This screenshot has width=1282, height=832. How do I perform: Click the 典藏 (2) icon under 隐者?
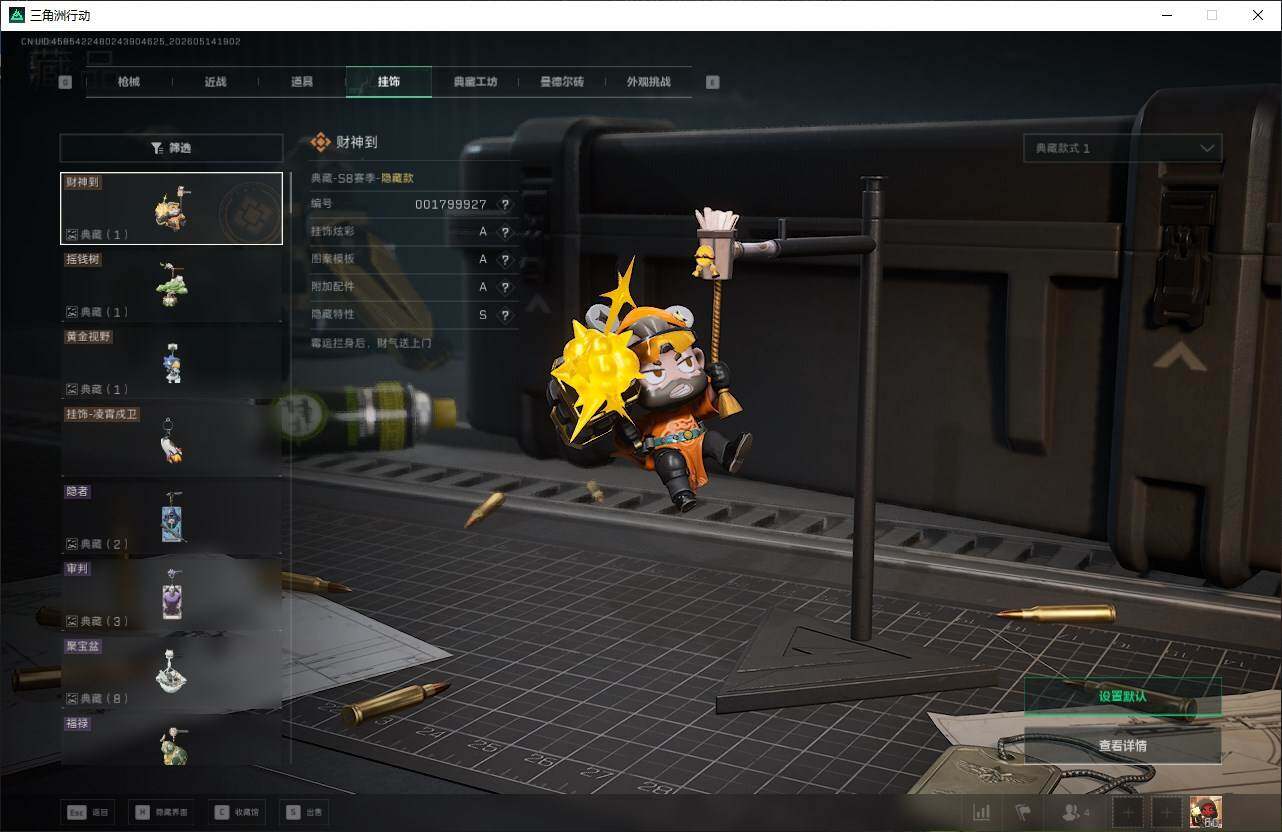pos(72,544)
